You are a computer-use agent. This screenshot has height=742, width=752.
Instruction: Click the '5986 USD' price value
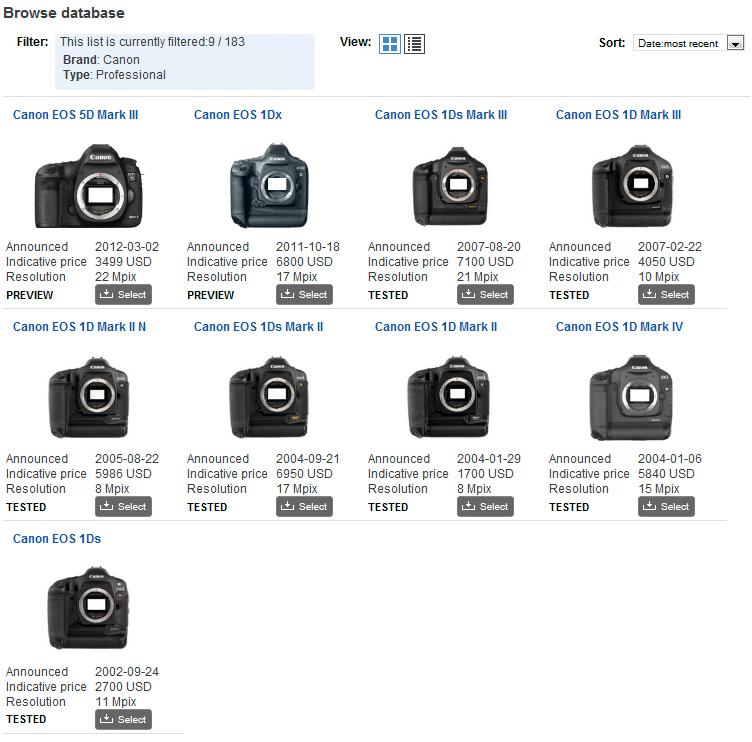(123, 474)
